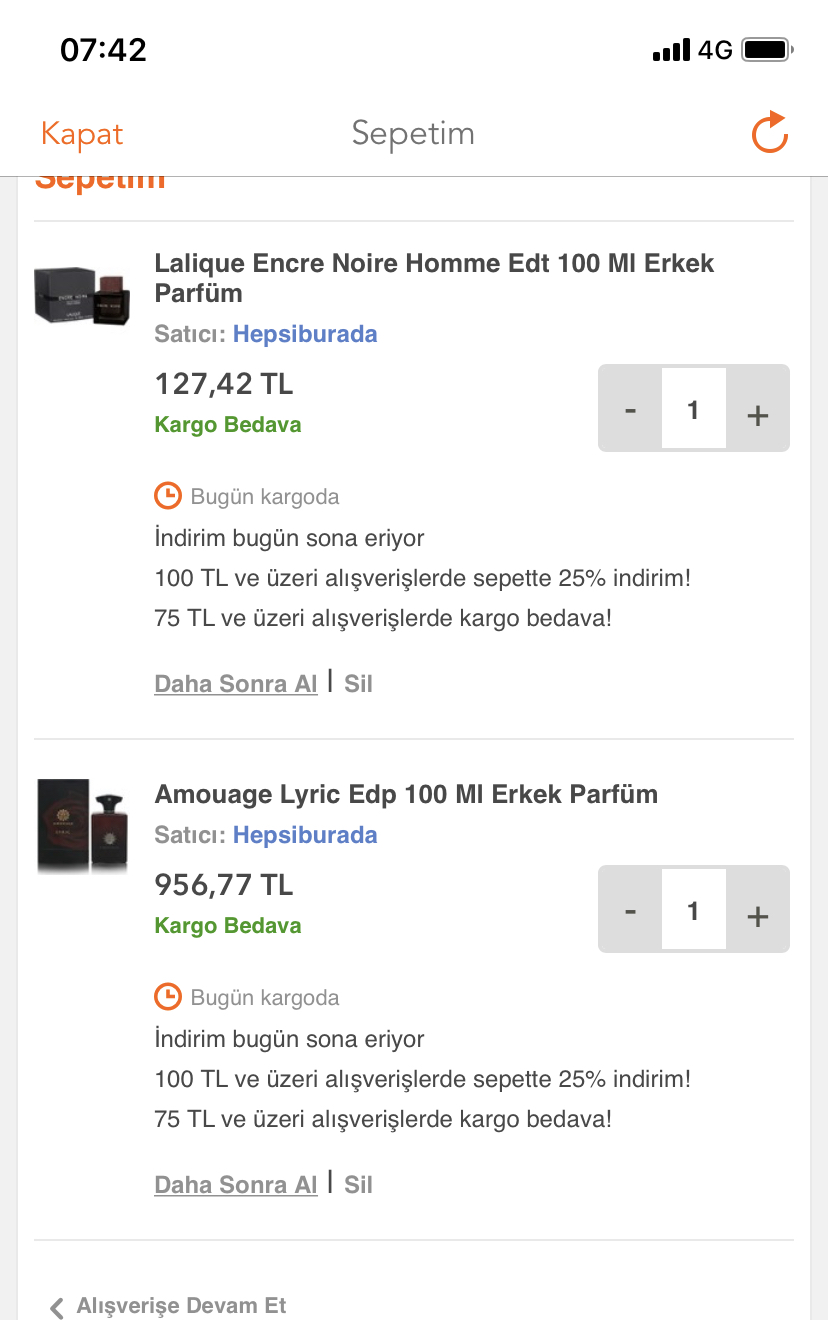
Task: Tap the orange refresh icon
Action: click(x=770, y=133)
